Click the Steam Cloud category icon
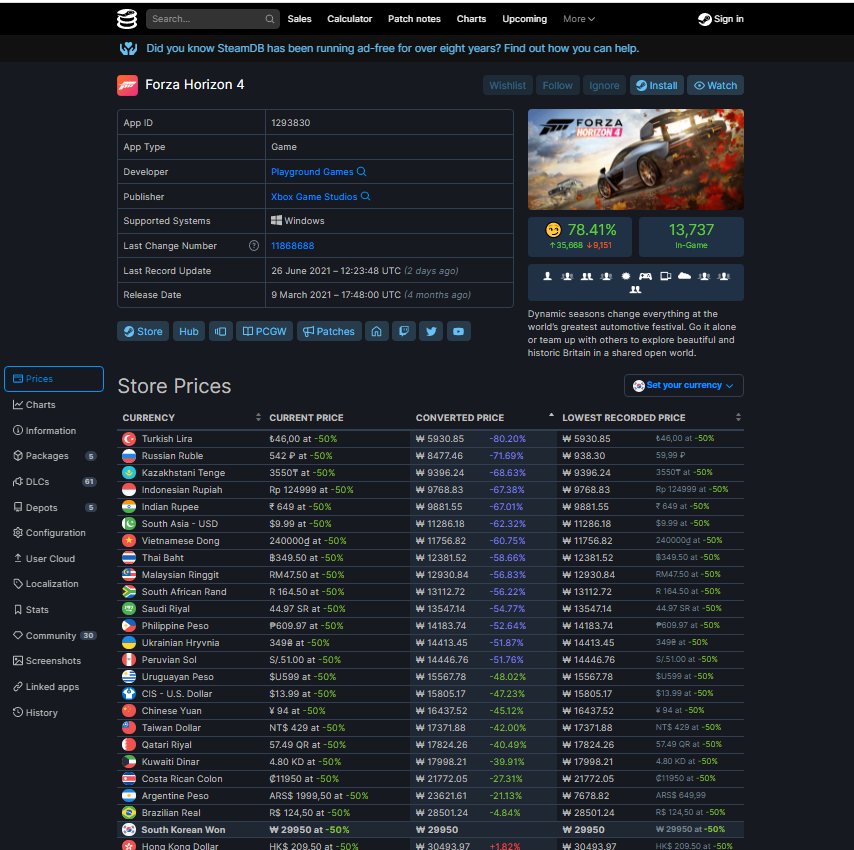Image resolution: width=854 pixels, height=850 pixels. click(685, 276)
